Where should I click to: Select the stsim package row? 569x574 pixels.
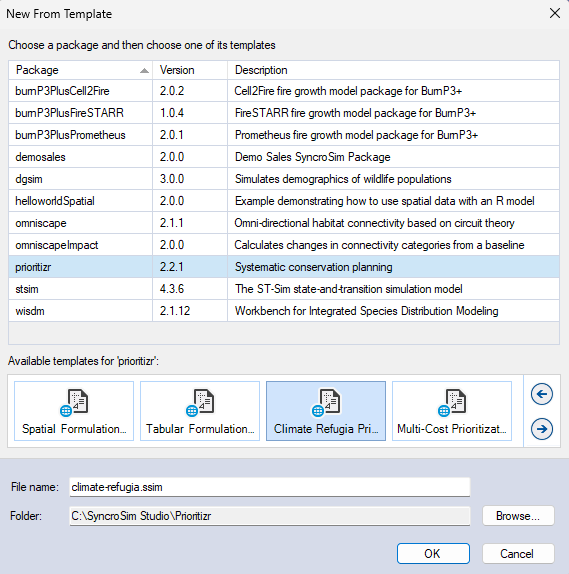point(284,289)
